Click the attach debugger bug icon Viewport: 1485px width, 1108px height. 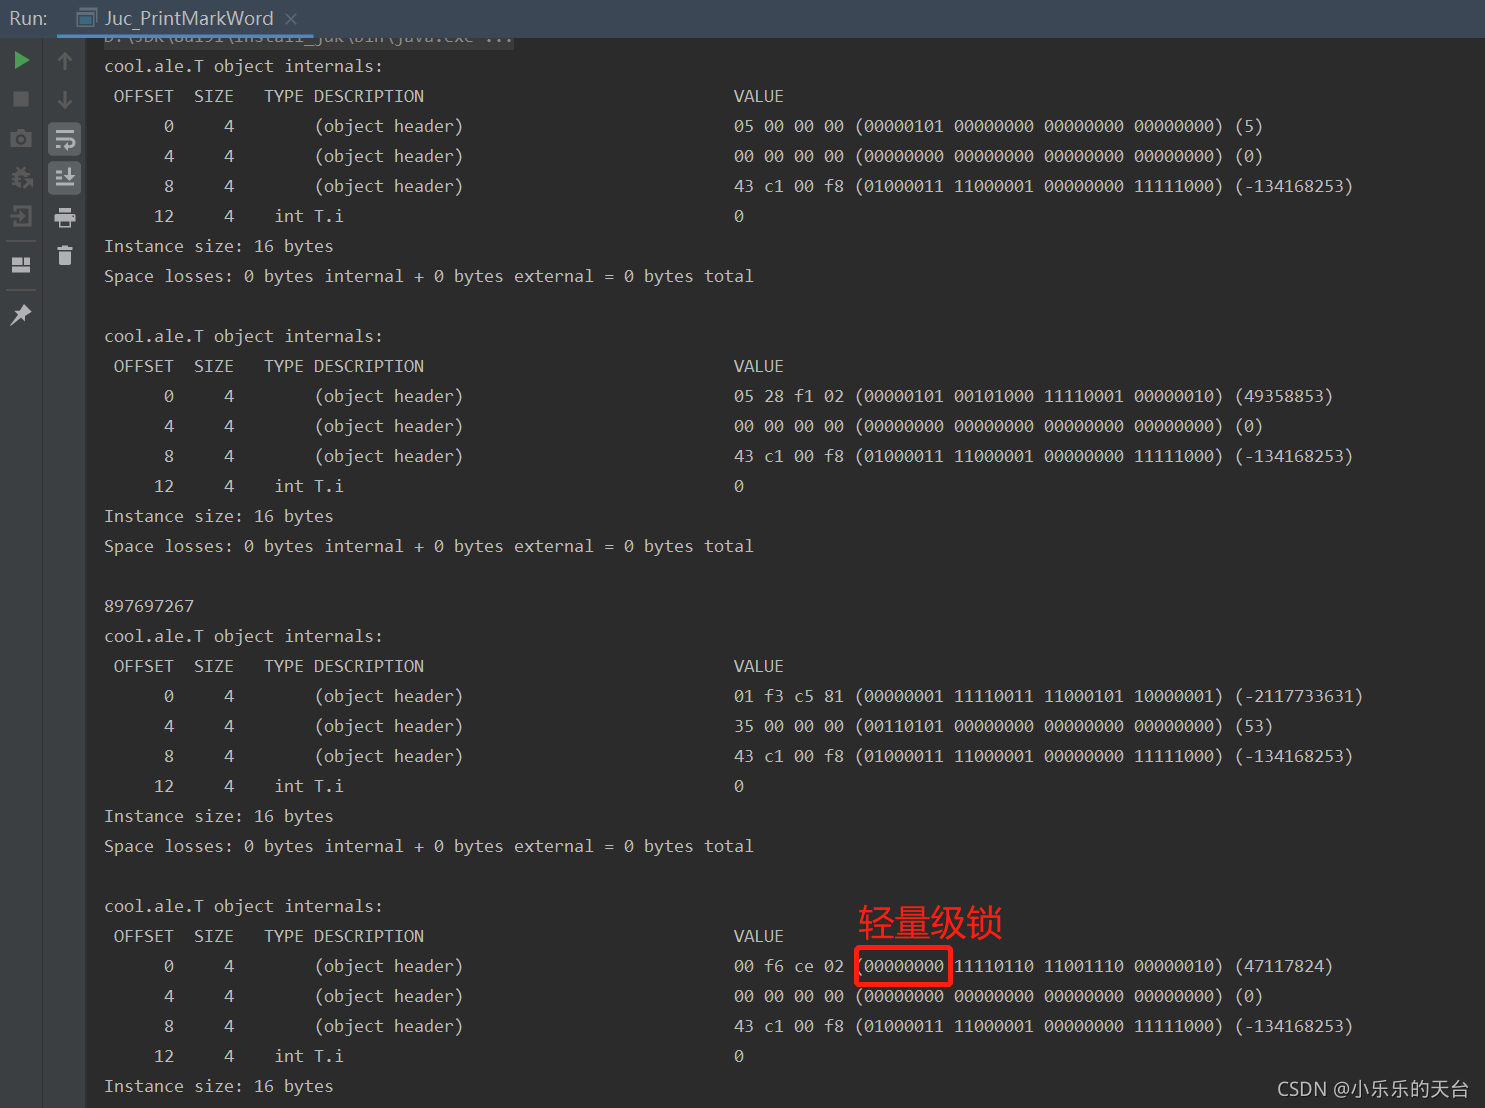point(21,177)
